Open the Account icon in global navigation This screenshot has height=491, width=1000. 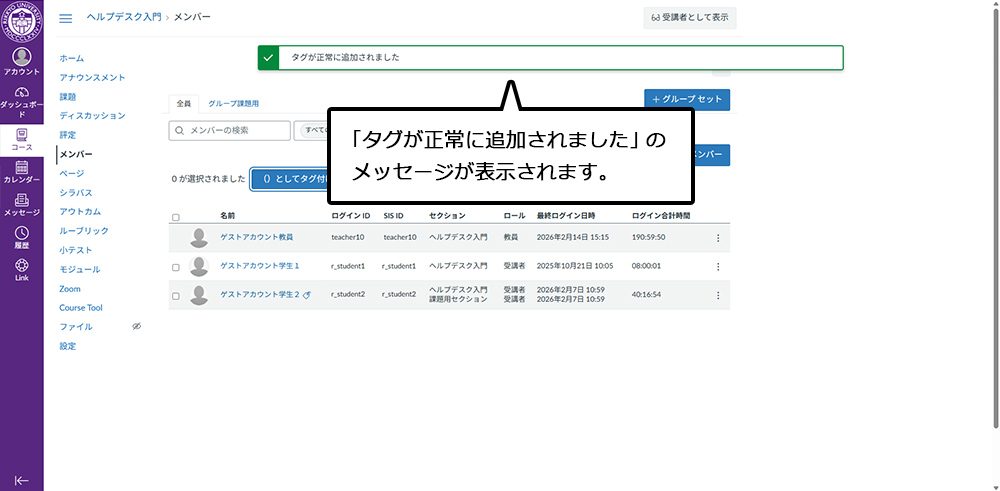[x=21, y=62]
